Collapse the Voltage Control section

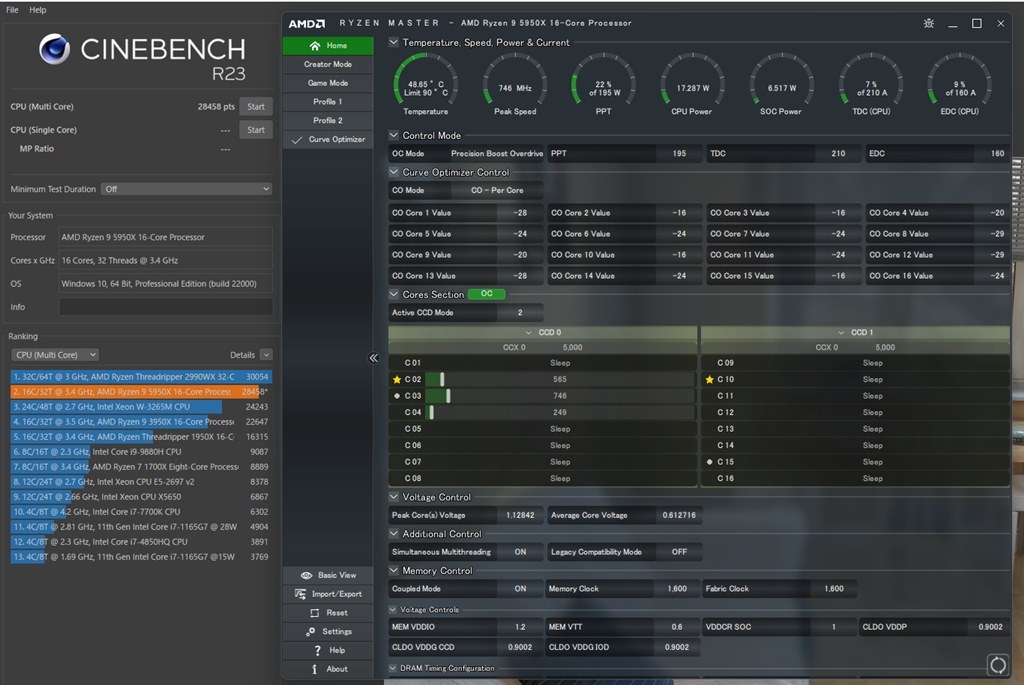394,497
